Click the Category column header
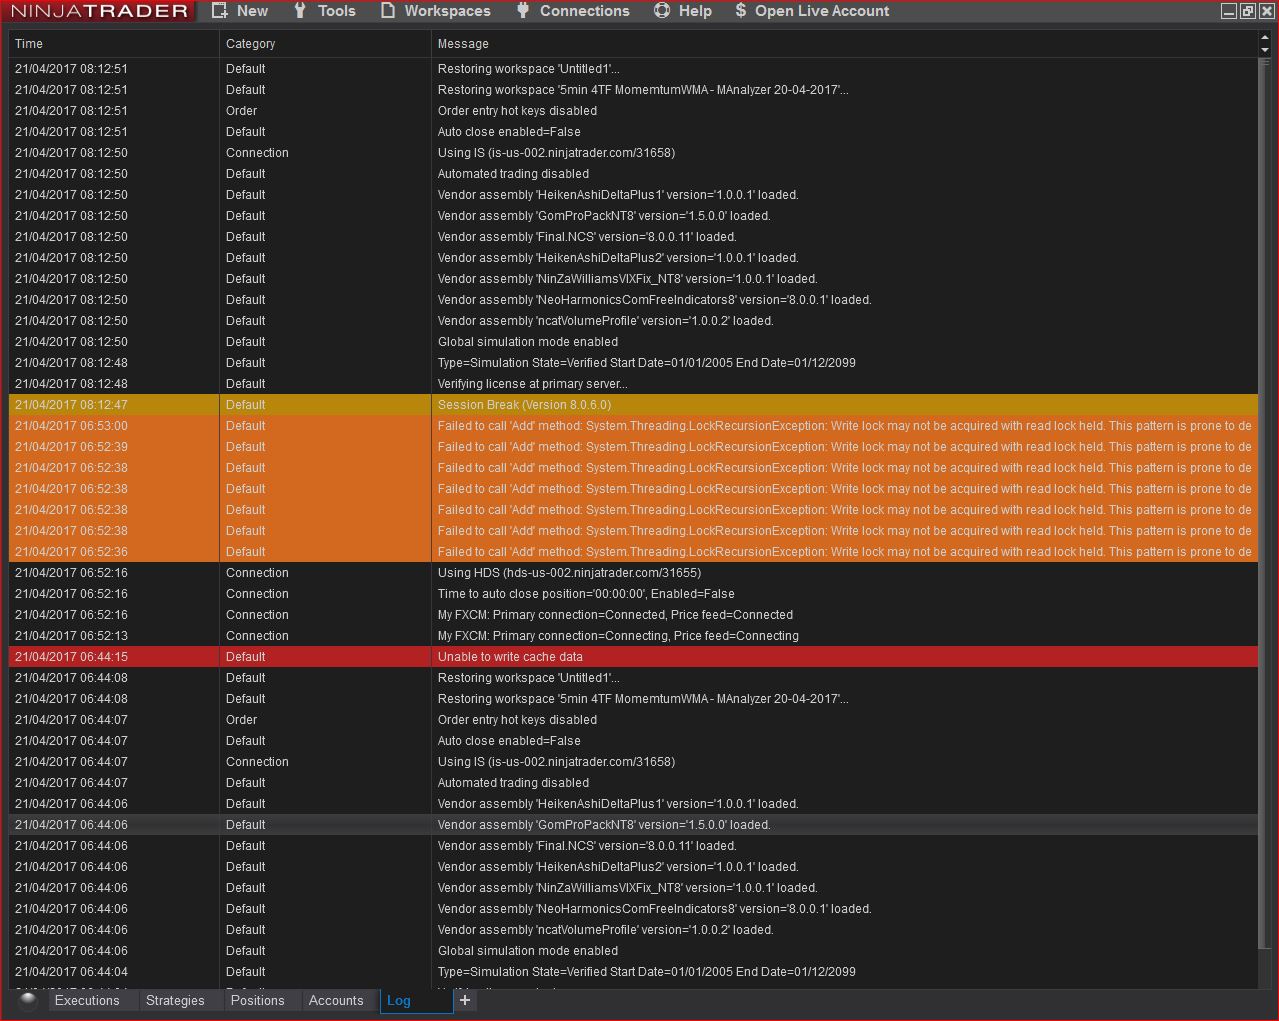1279x1021 pixels. click(x=326, y=44)
